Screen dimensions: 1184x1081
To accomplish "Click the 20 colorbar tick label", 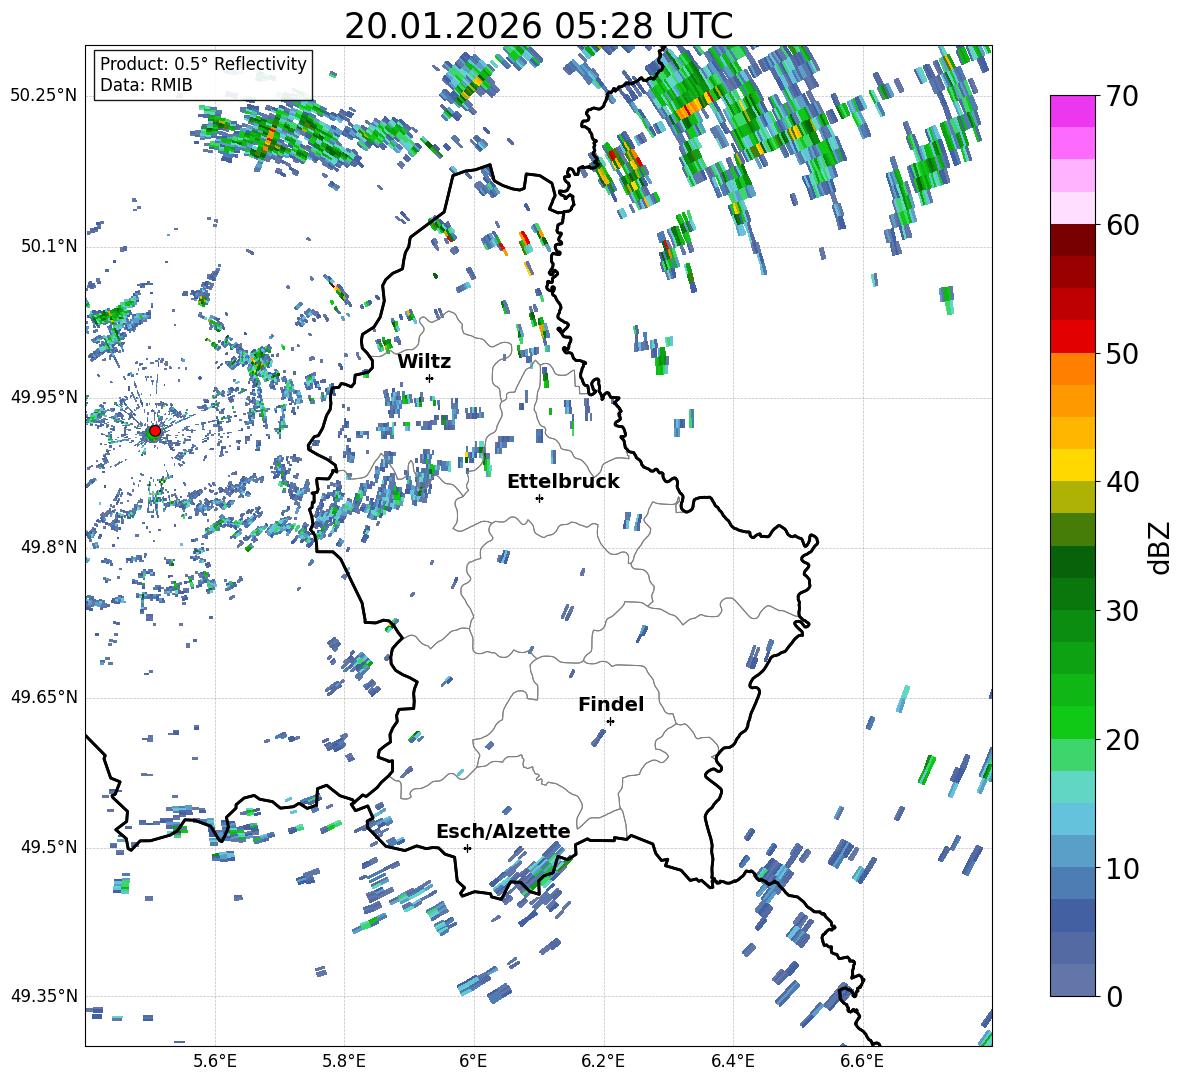I will point(1122,740).
